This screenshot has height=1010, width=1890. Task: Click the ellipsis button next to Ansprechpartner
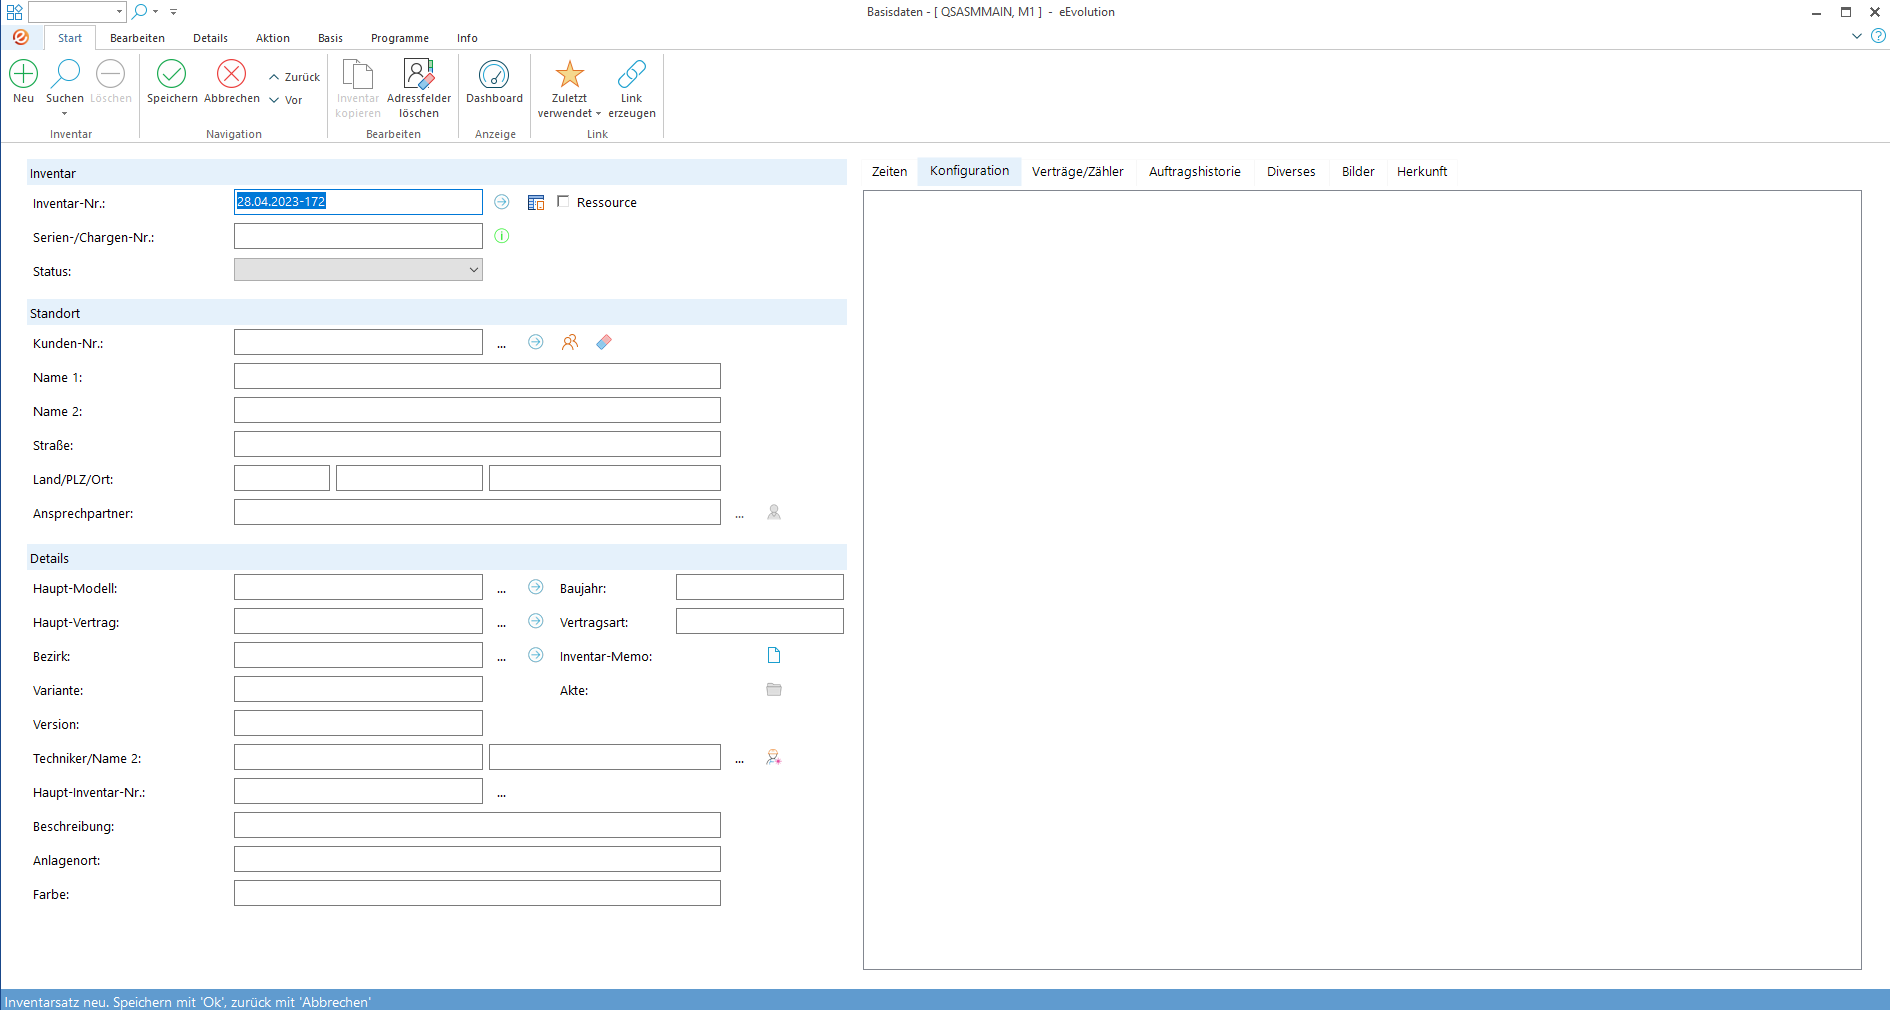point(740,514)
